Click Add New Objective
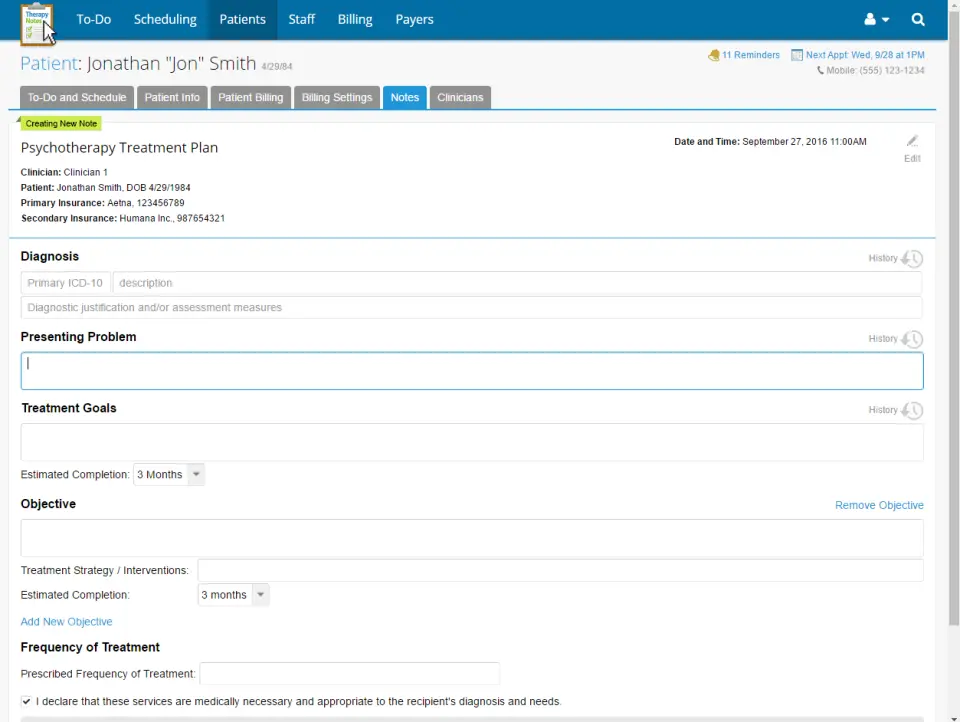960x722 pixels. [66, 621]
